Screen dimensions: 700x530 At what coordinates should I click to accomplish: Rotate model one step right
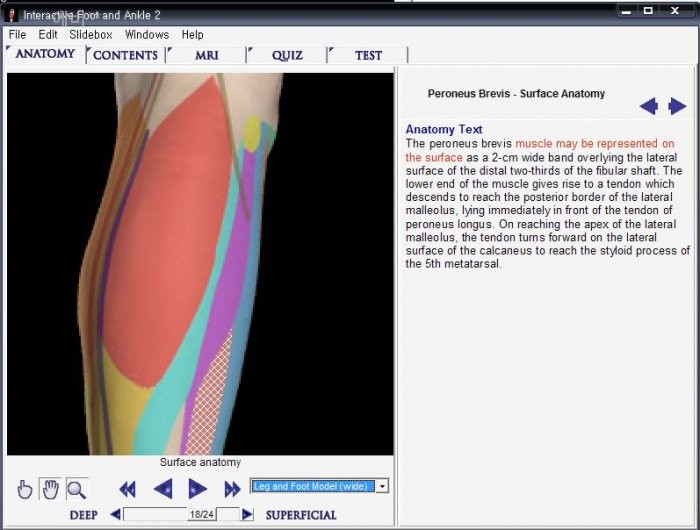pos(198,489)
